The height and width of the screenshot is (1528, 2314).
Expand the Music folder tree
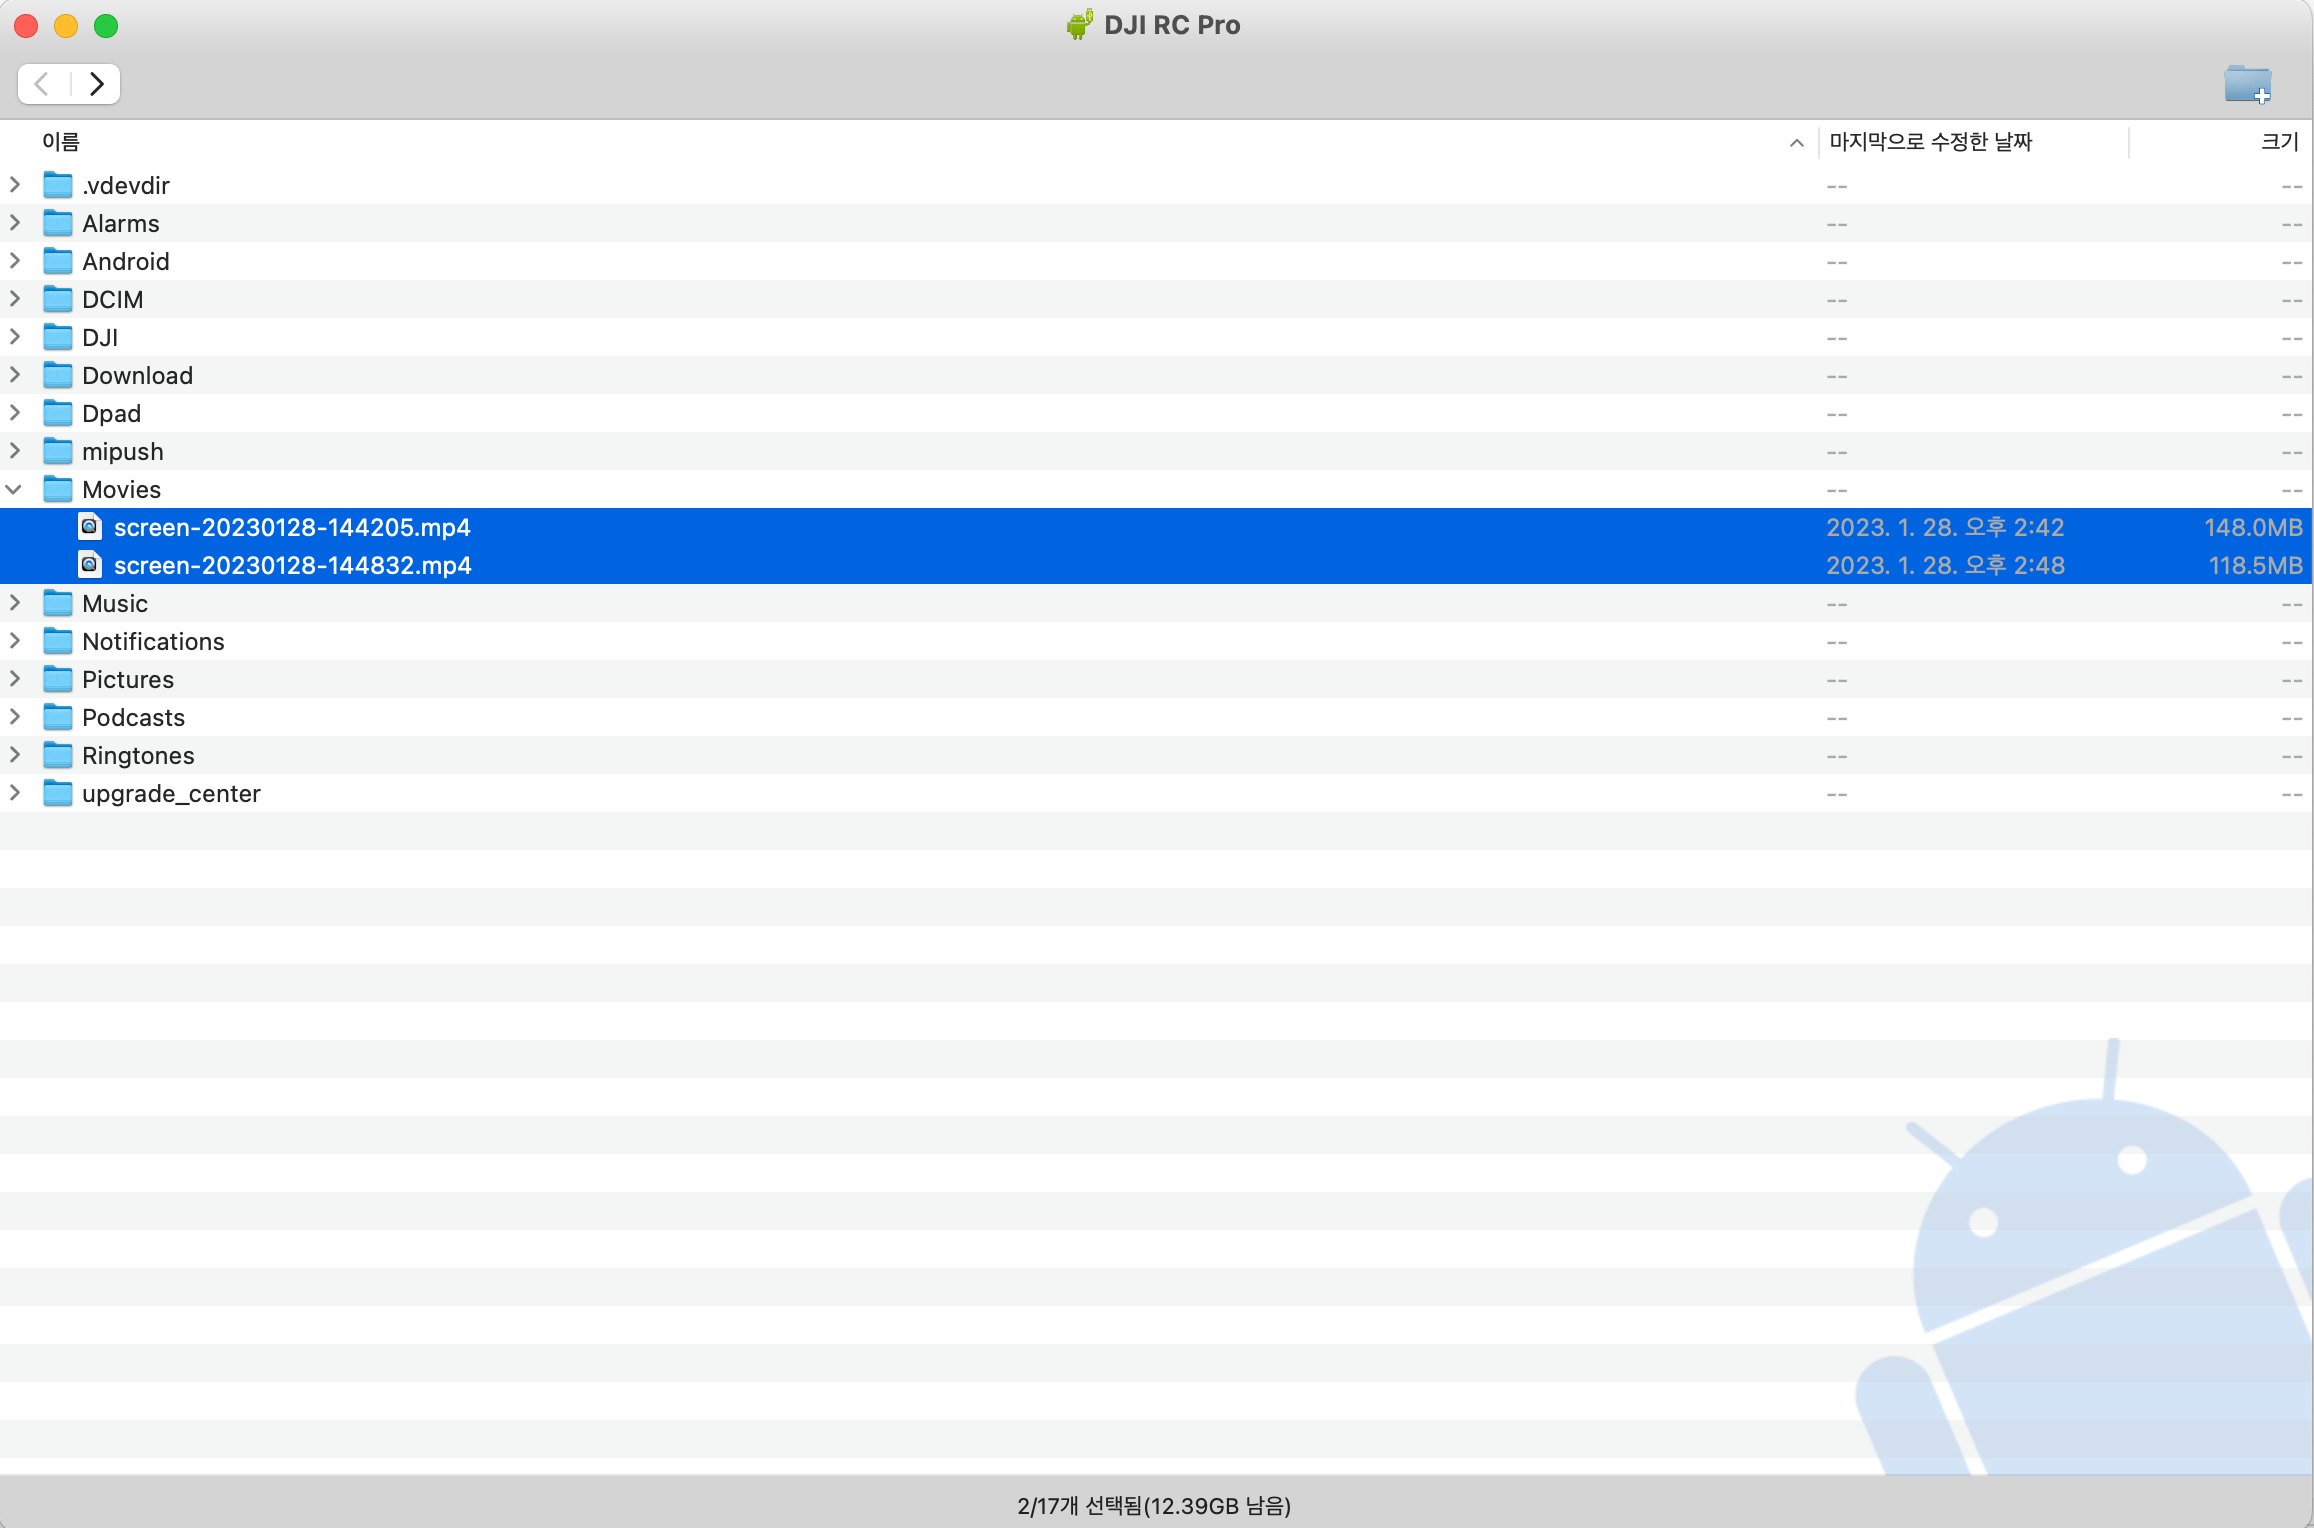(x=15, y=604)
